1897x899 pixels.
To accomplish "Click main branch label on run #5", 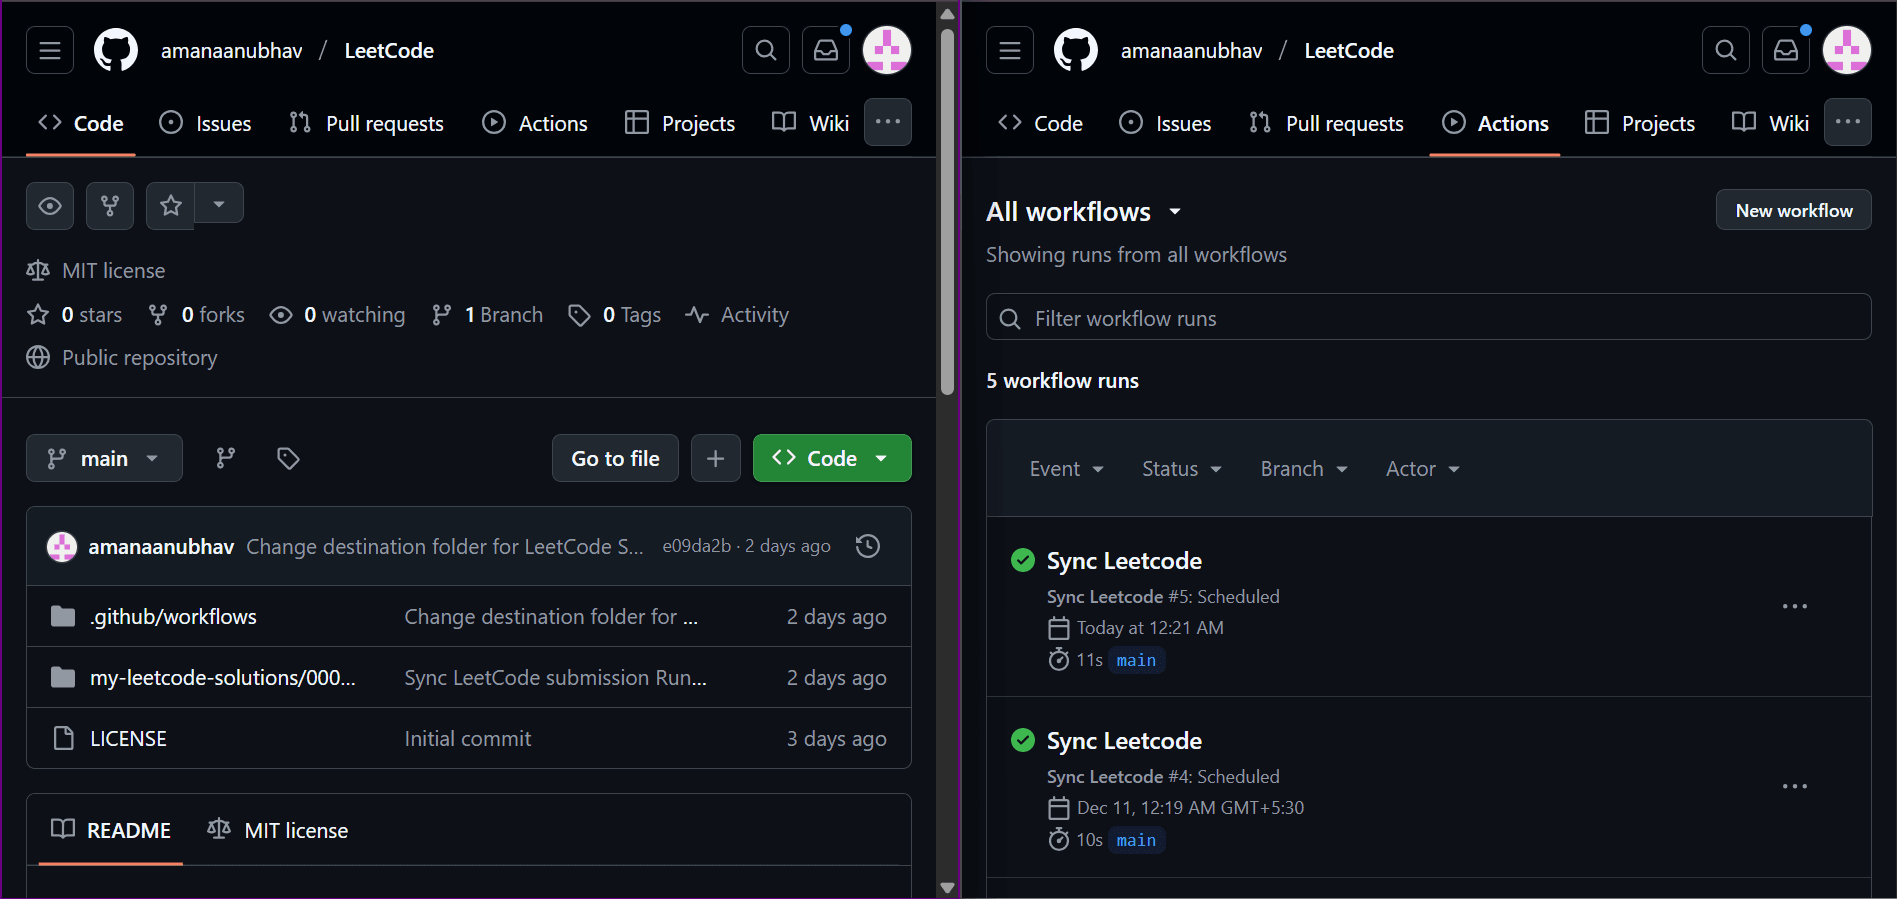I will [1136, 660].
